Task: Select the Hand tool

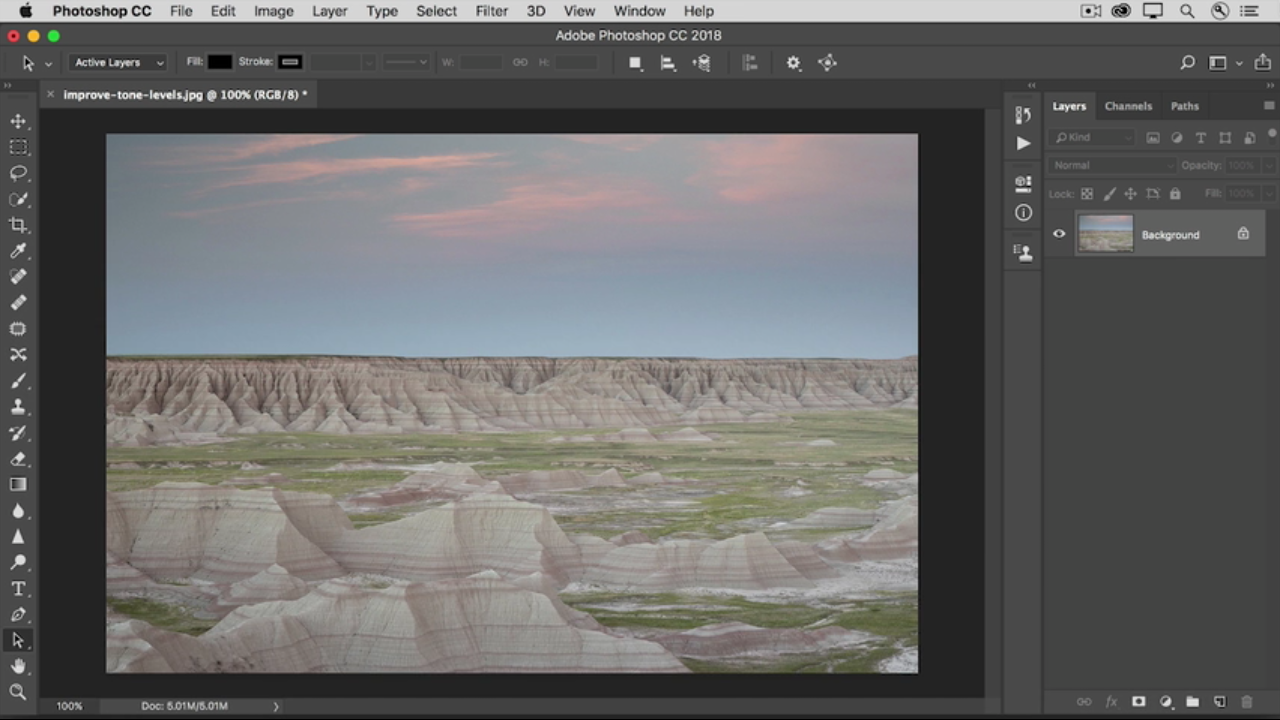Action: coord(18,666)
